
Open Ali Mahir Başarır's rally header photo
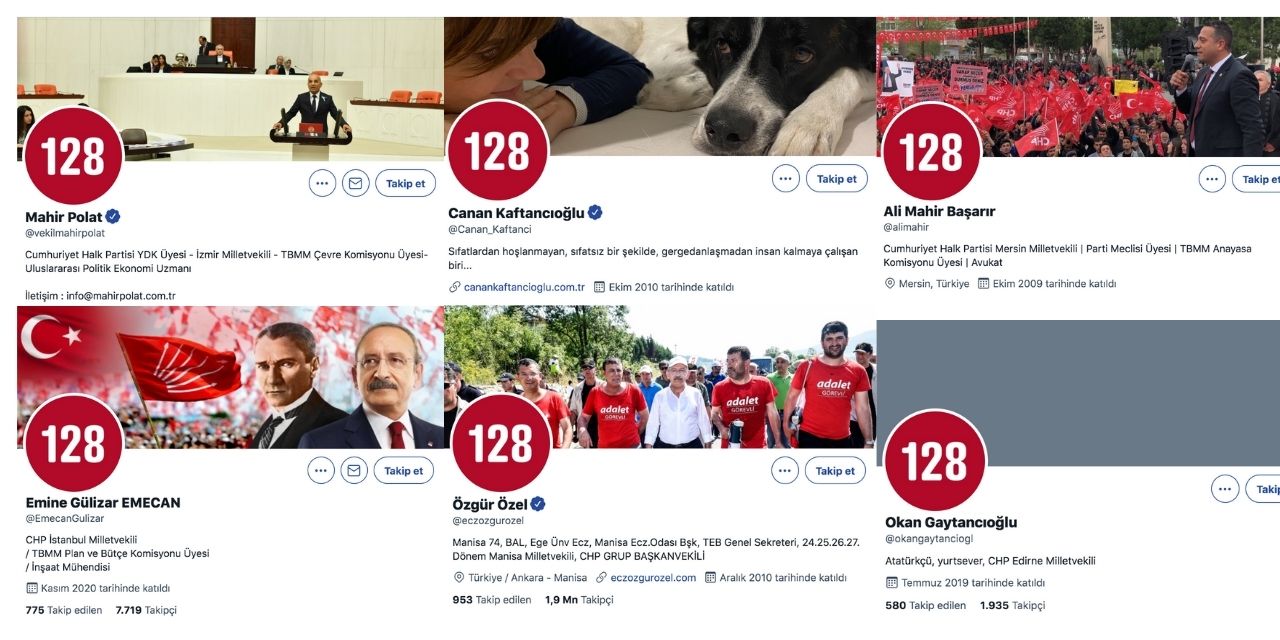coord(1078,86)
